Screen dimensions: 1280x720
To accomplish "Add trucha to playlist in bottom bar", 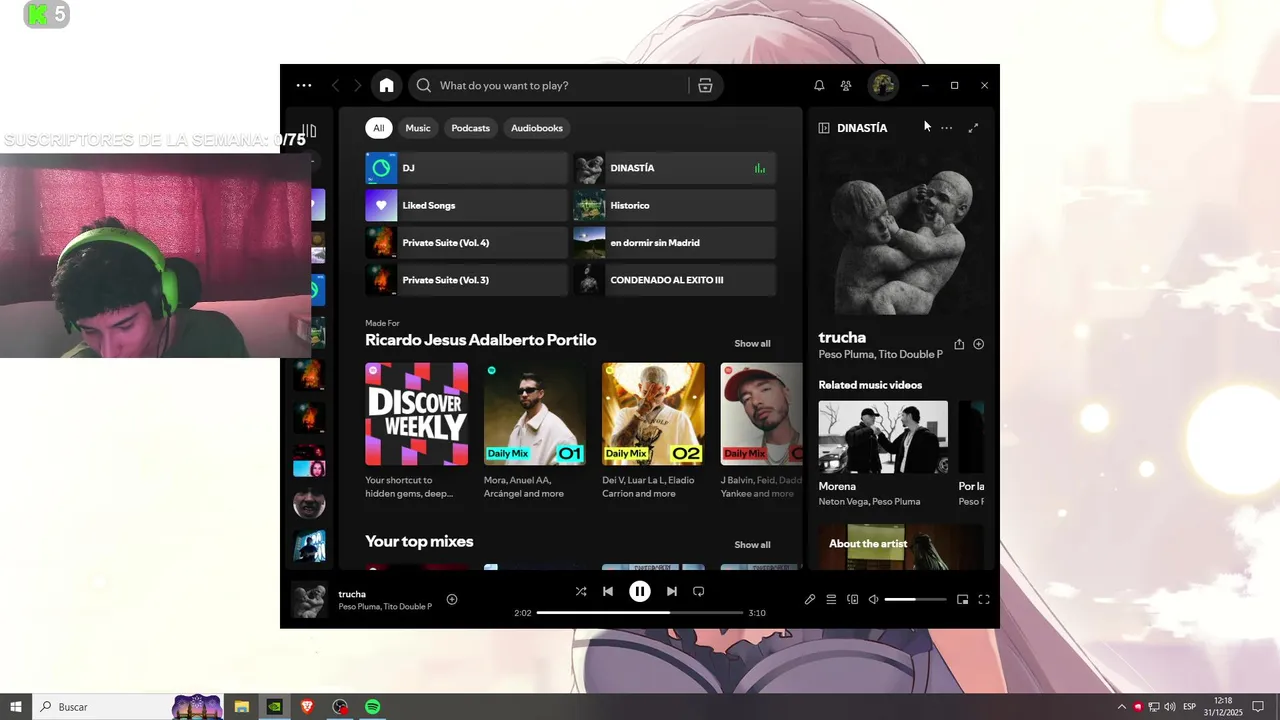I will point(452,599).
